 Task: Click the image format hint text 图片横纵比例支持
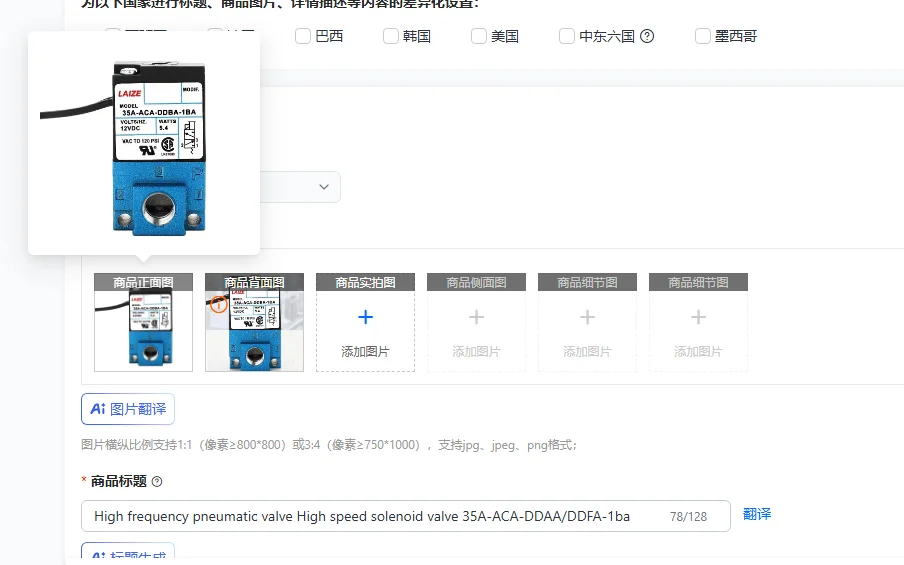tap(329, 445)
